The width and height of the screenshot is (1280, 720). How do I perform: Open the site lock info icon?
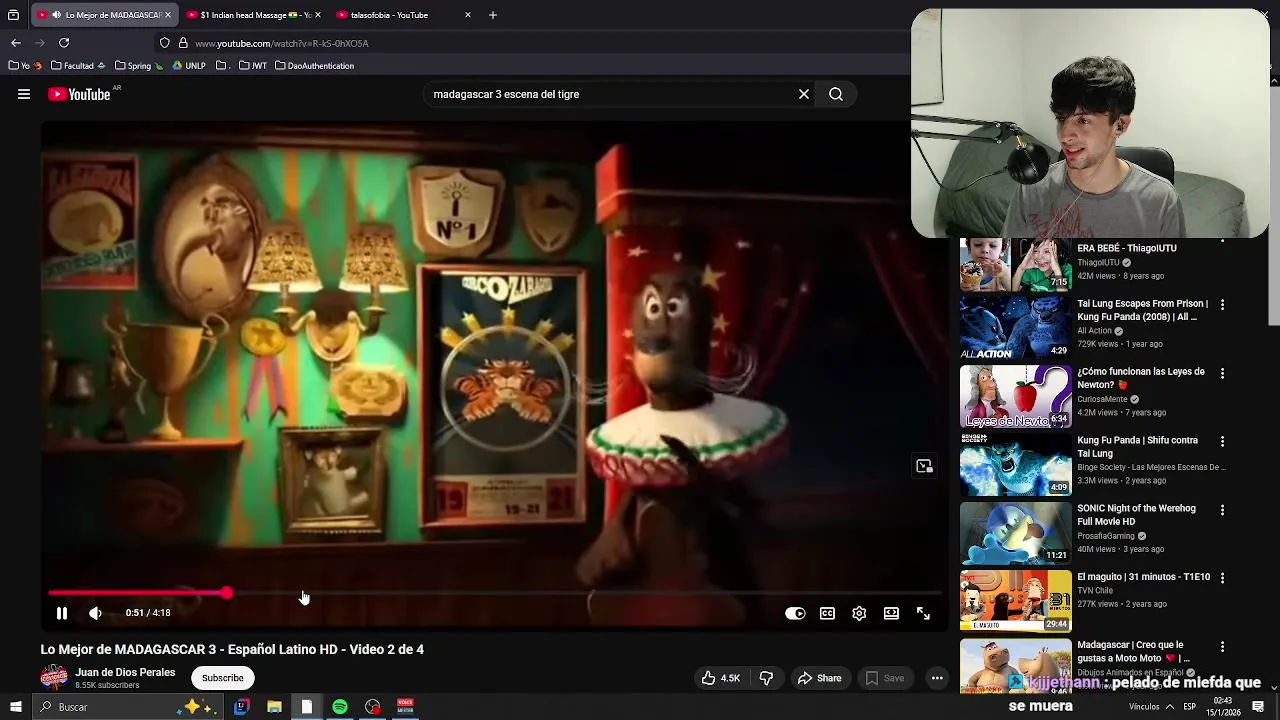tap(183, 43)
